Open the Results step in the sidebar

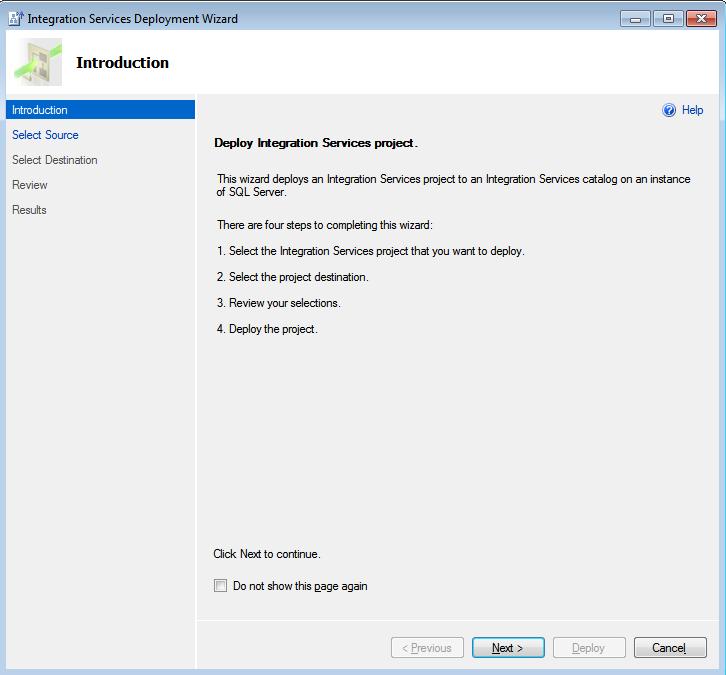[x=30, y=210]
